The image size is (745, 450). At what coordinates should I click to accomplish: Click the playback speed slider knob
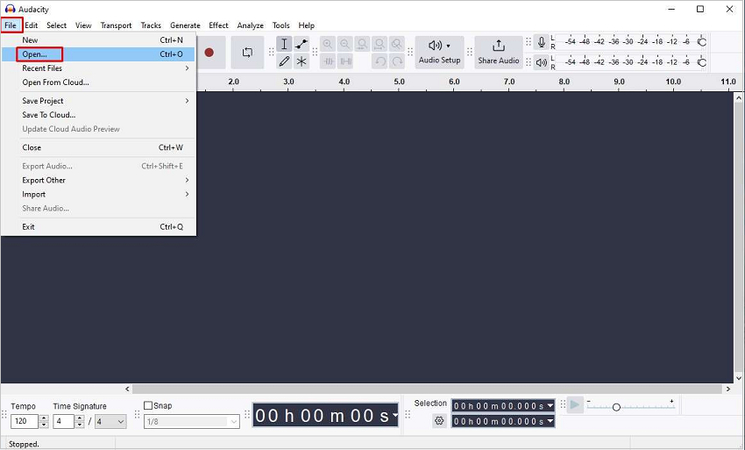(x=616, y=407)
